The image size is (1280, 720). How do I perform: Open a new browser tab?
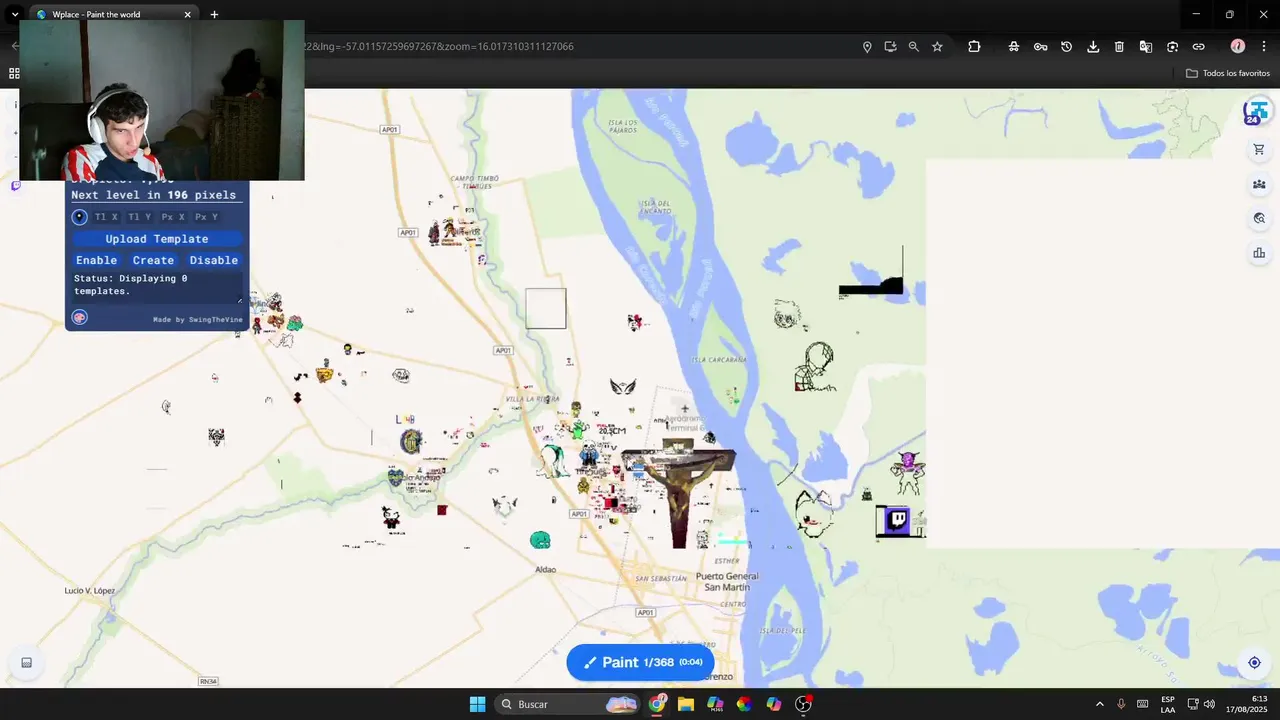(x=214, y=14)
